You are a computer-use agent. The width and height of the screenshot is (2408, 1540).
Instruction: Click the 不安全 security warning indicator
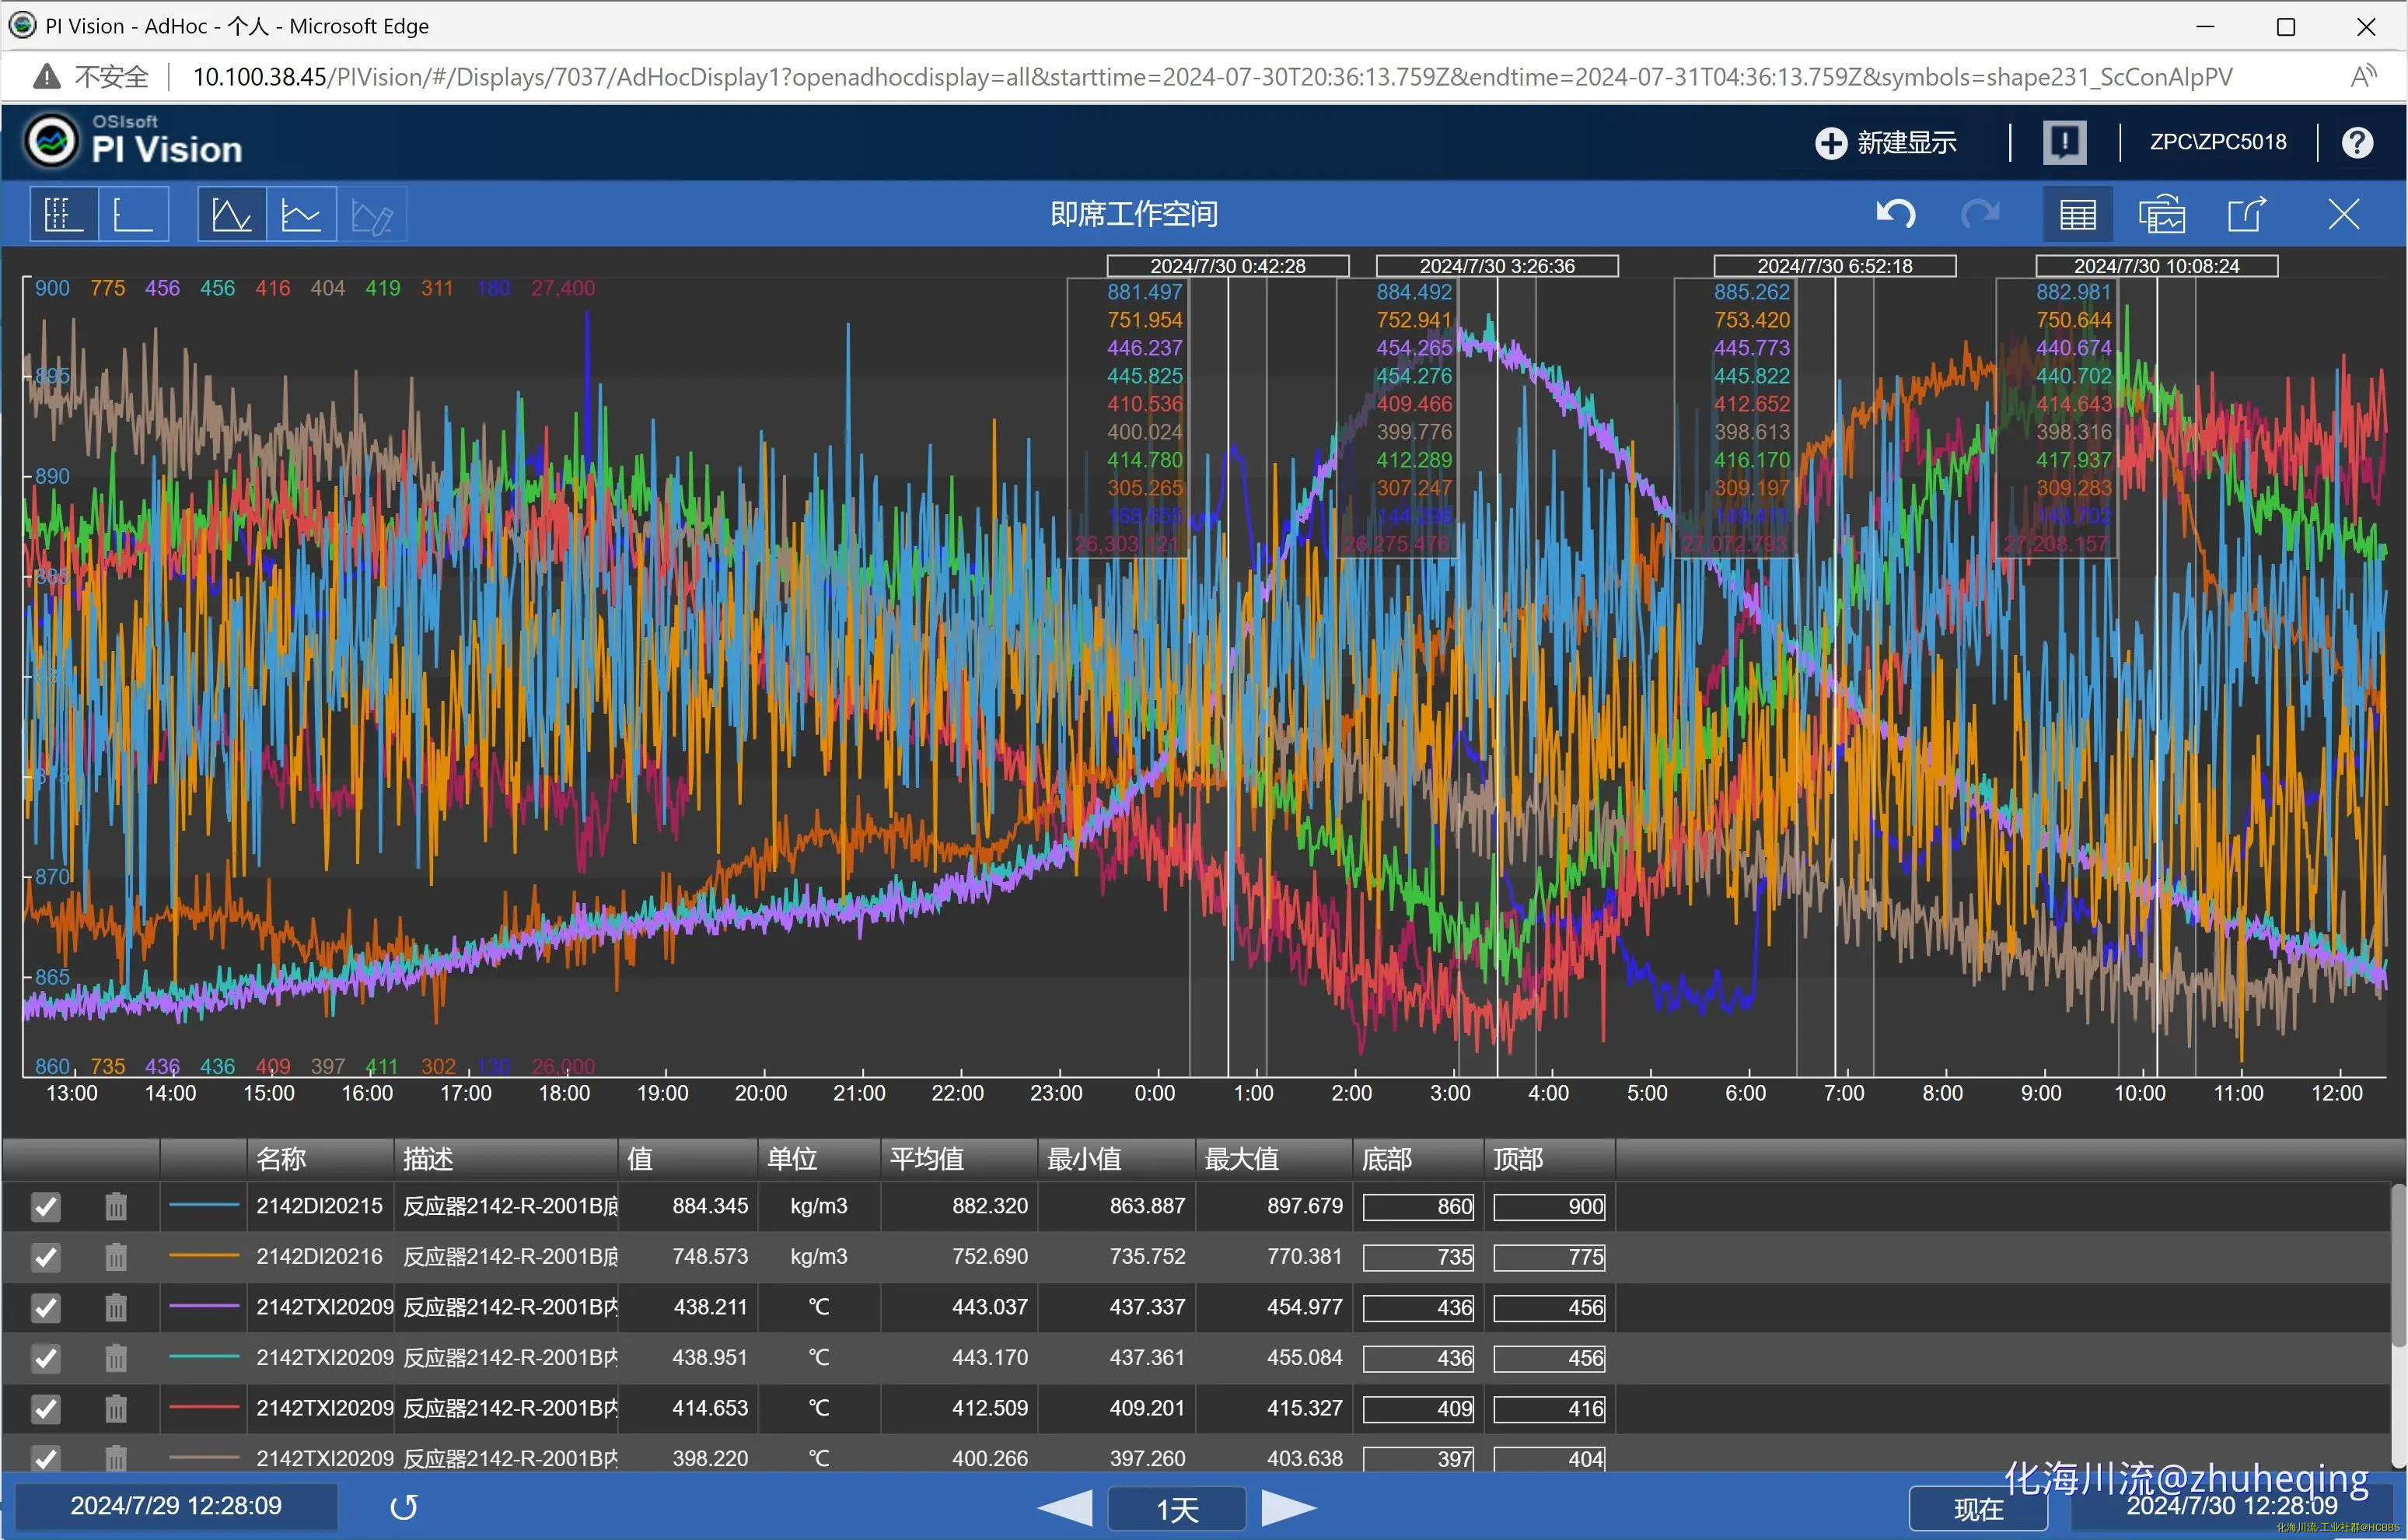[91, 77]
